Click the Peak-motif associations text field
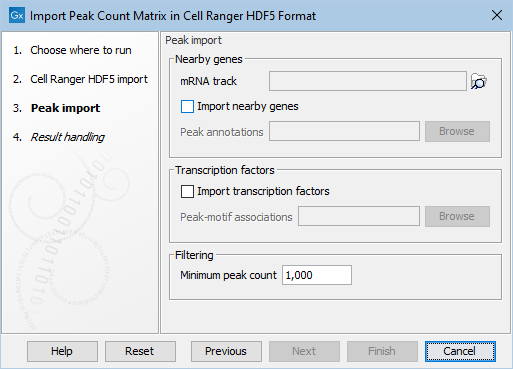The image size is (513, 369). point(359,216)
